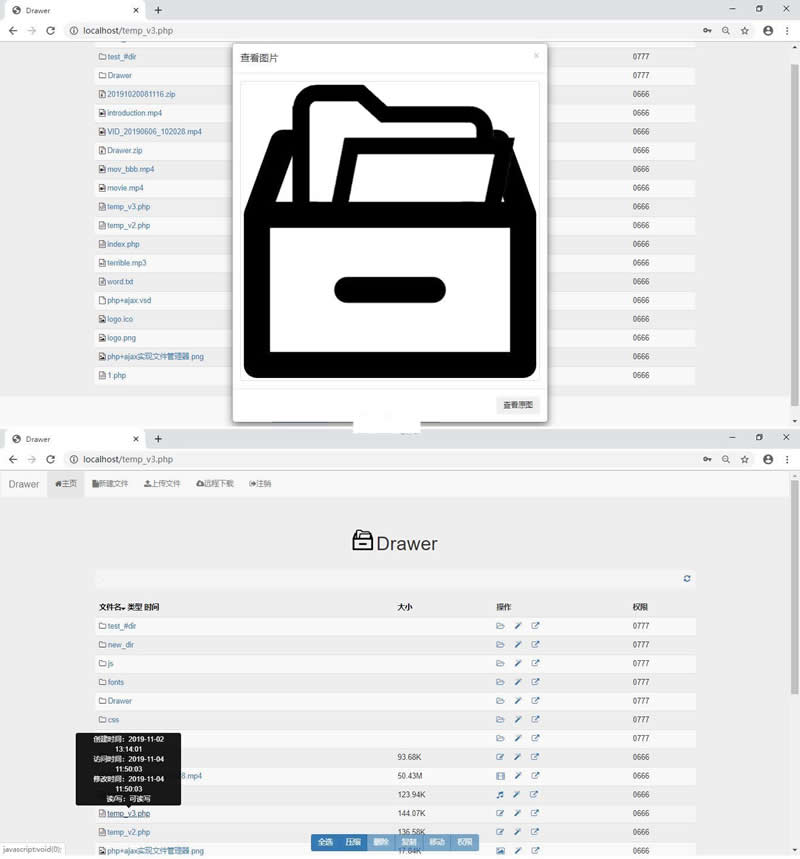
Task: Click the large drawer image preview
Action: pyautogui.click(x=390, y=231)
